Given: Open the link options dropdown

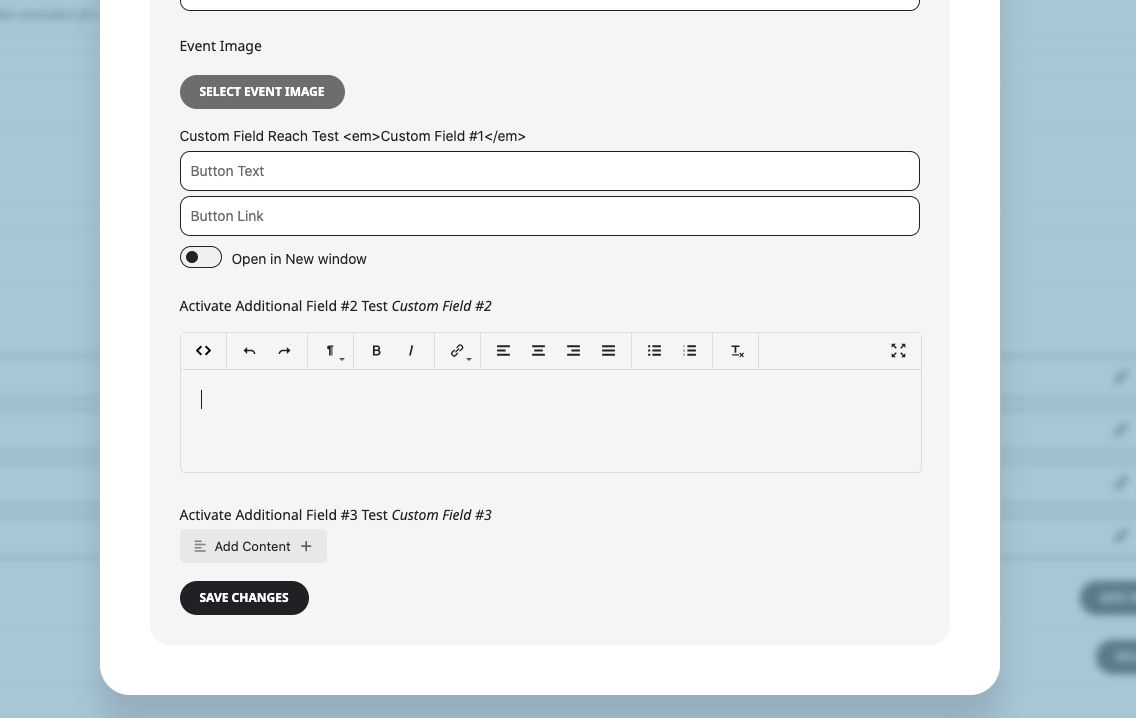Looking at the screenshot, I should coord(468,359).
